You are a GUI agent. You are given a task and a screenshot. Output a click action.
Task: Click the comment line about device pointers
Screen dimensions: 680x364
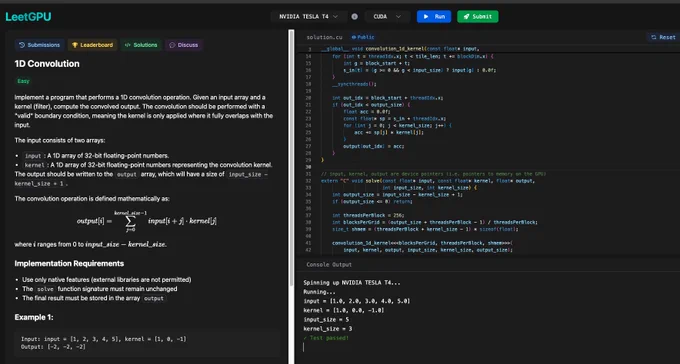pos(433,174)
